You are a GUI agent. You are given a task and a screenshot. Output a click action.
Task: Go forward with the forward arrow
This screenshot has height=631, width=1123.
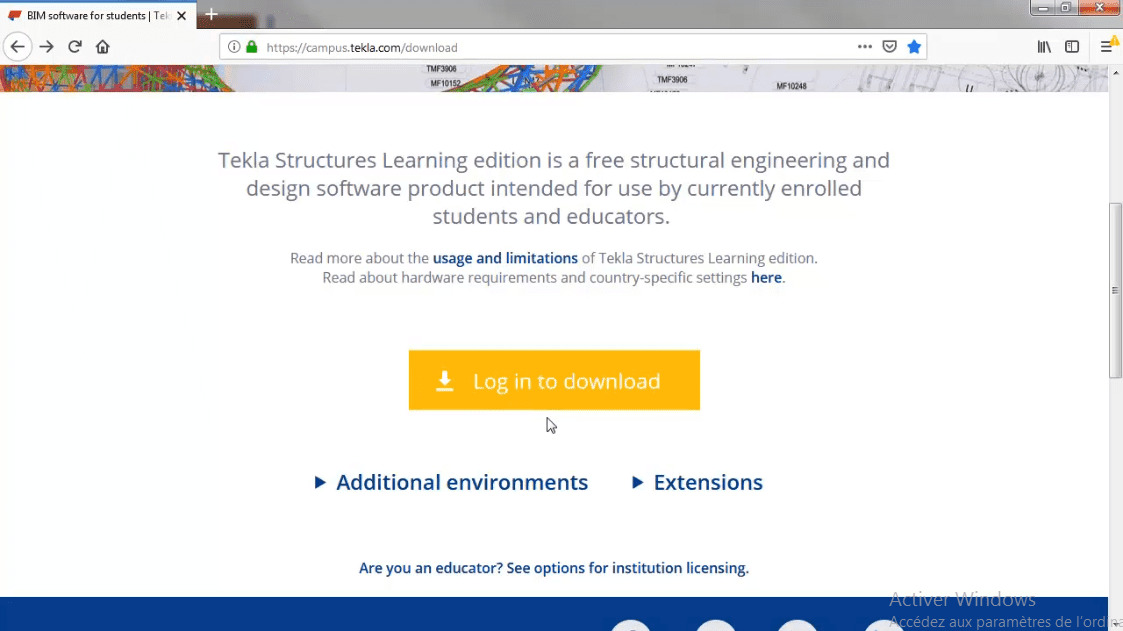47,47
